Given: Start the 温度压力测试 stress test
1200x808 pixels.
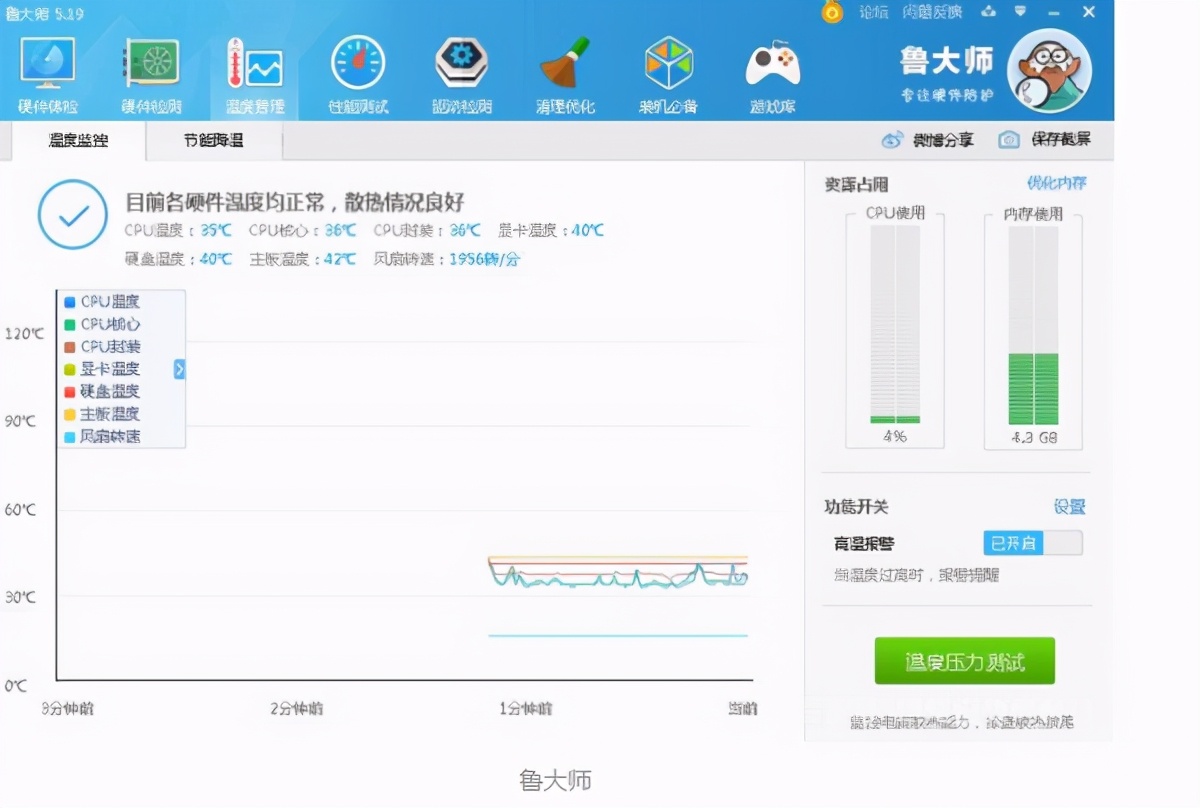Looking at the screenshot, I should [965, 660].
